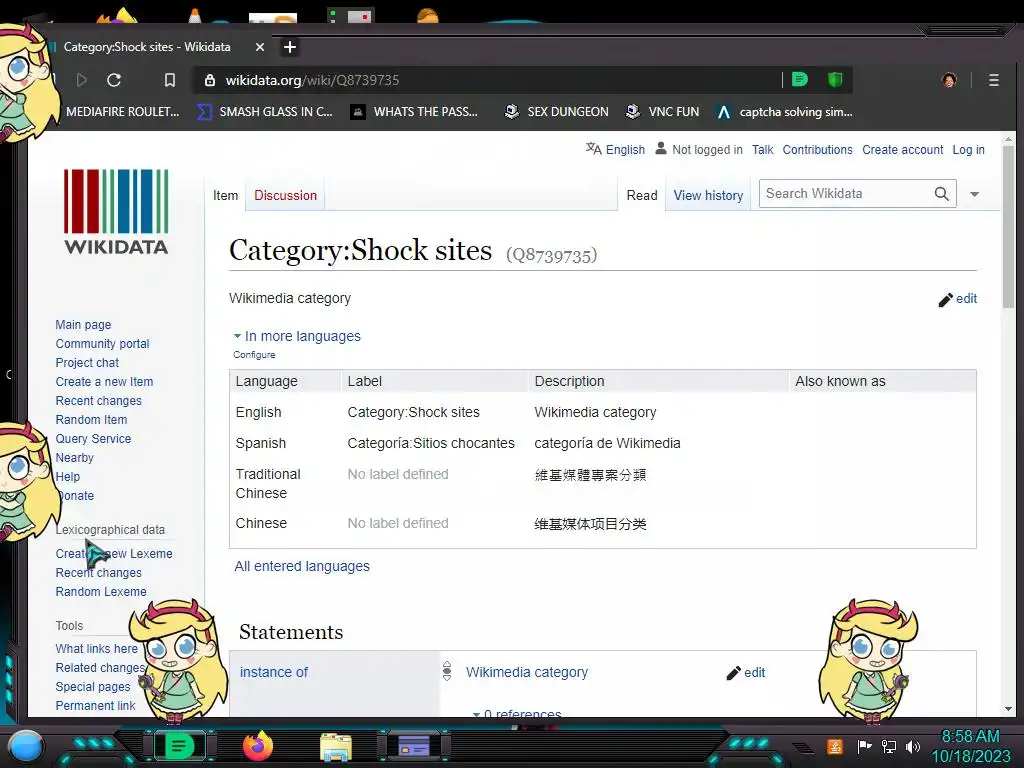Open captcha solving sim bookmark
The height and width of the screenshot is (768, 1024).
[784, 112]
